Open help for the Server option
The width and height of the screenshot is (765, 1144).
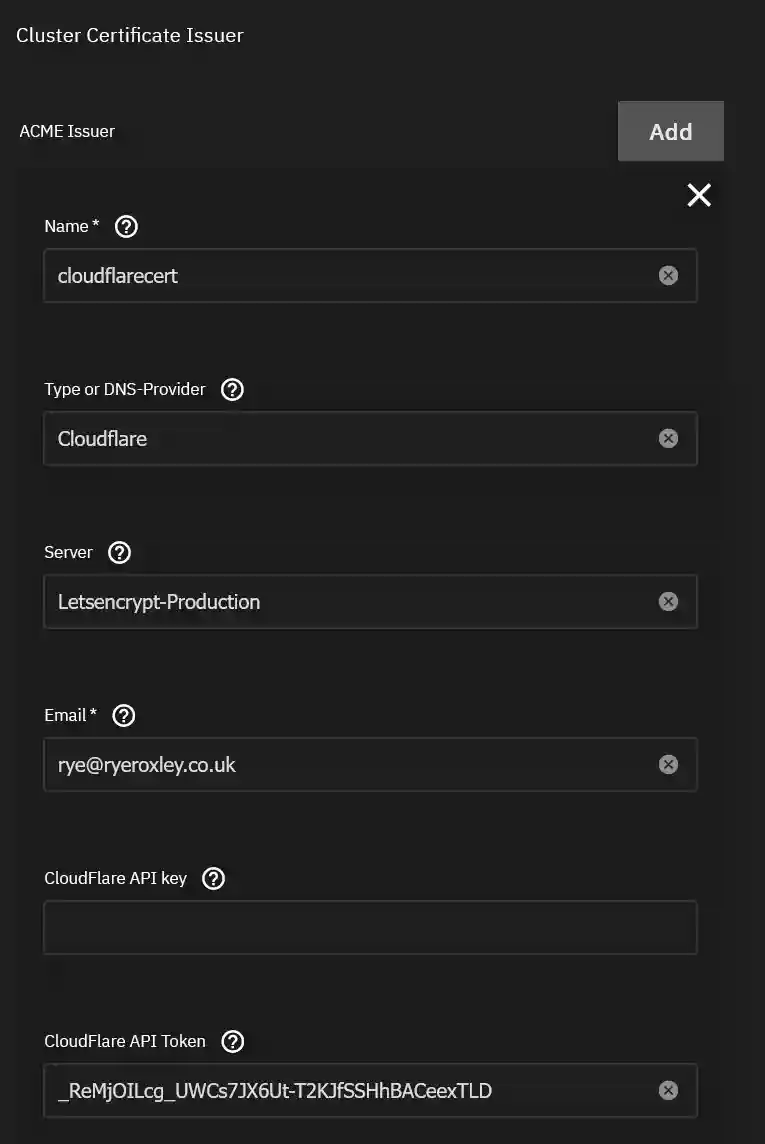118,552
